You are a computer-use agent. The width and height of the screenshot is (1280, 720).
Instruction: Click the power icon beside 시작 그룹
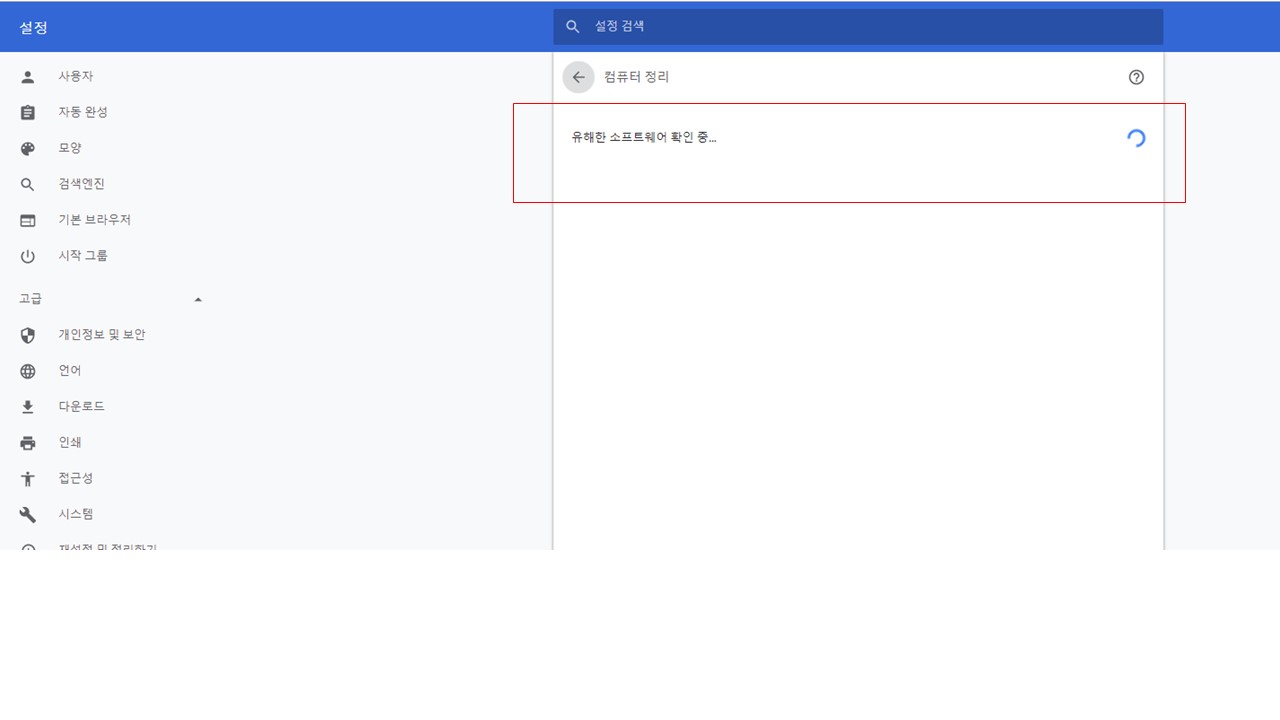pyautogui.click(x=28, y=257)
